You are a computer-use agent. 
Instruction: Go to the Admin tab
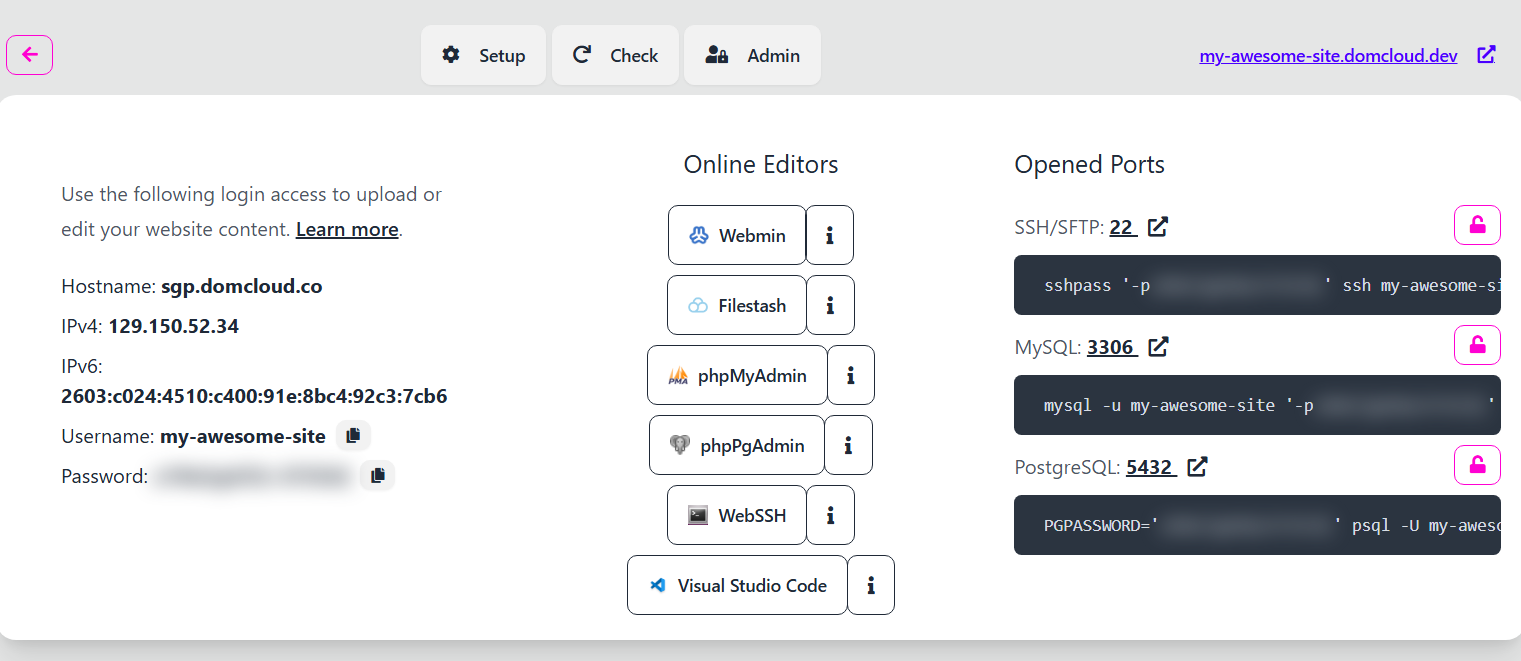pos(752,55)
